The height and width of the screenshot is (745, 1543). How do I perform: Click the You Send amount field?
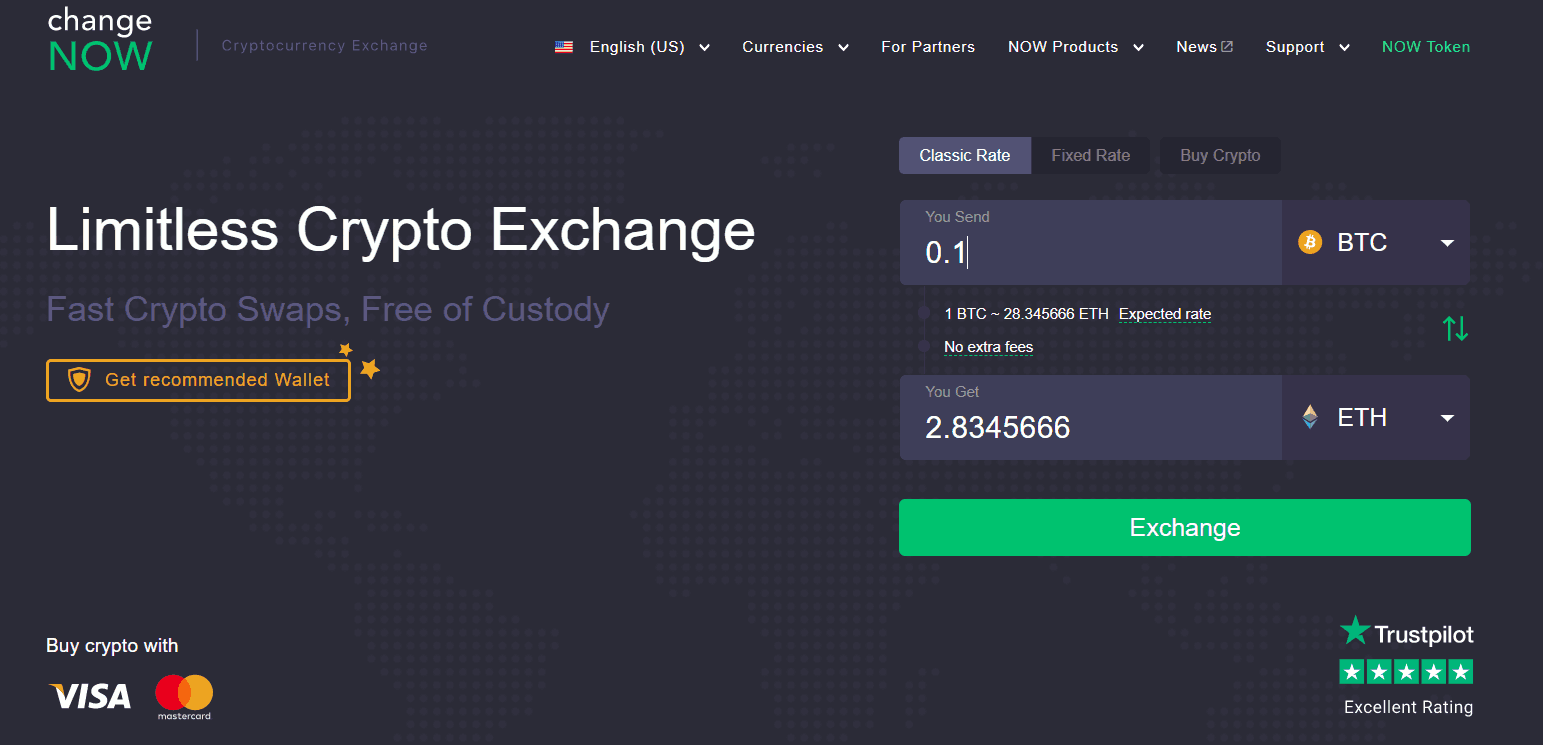(x=1090, y=252)
